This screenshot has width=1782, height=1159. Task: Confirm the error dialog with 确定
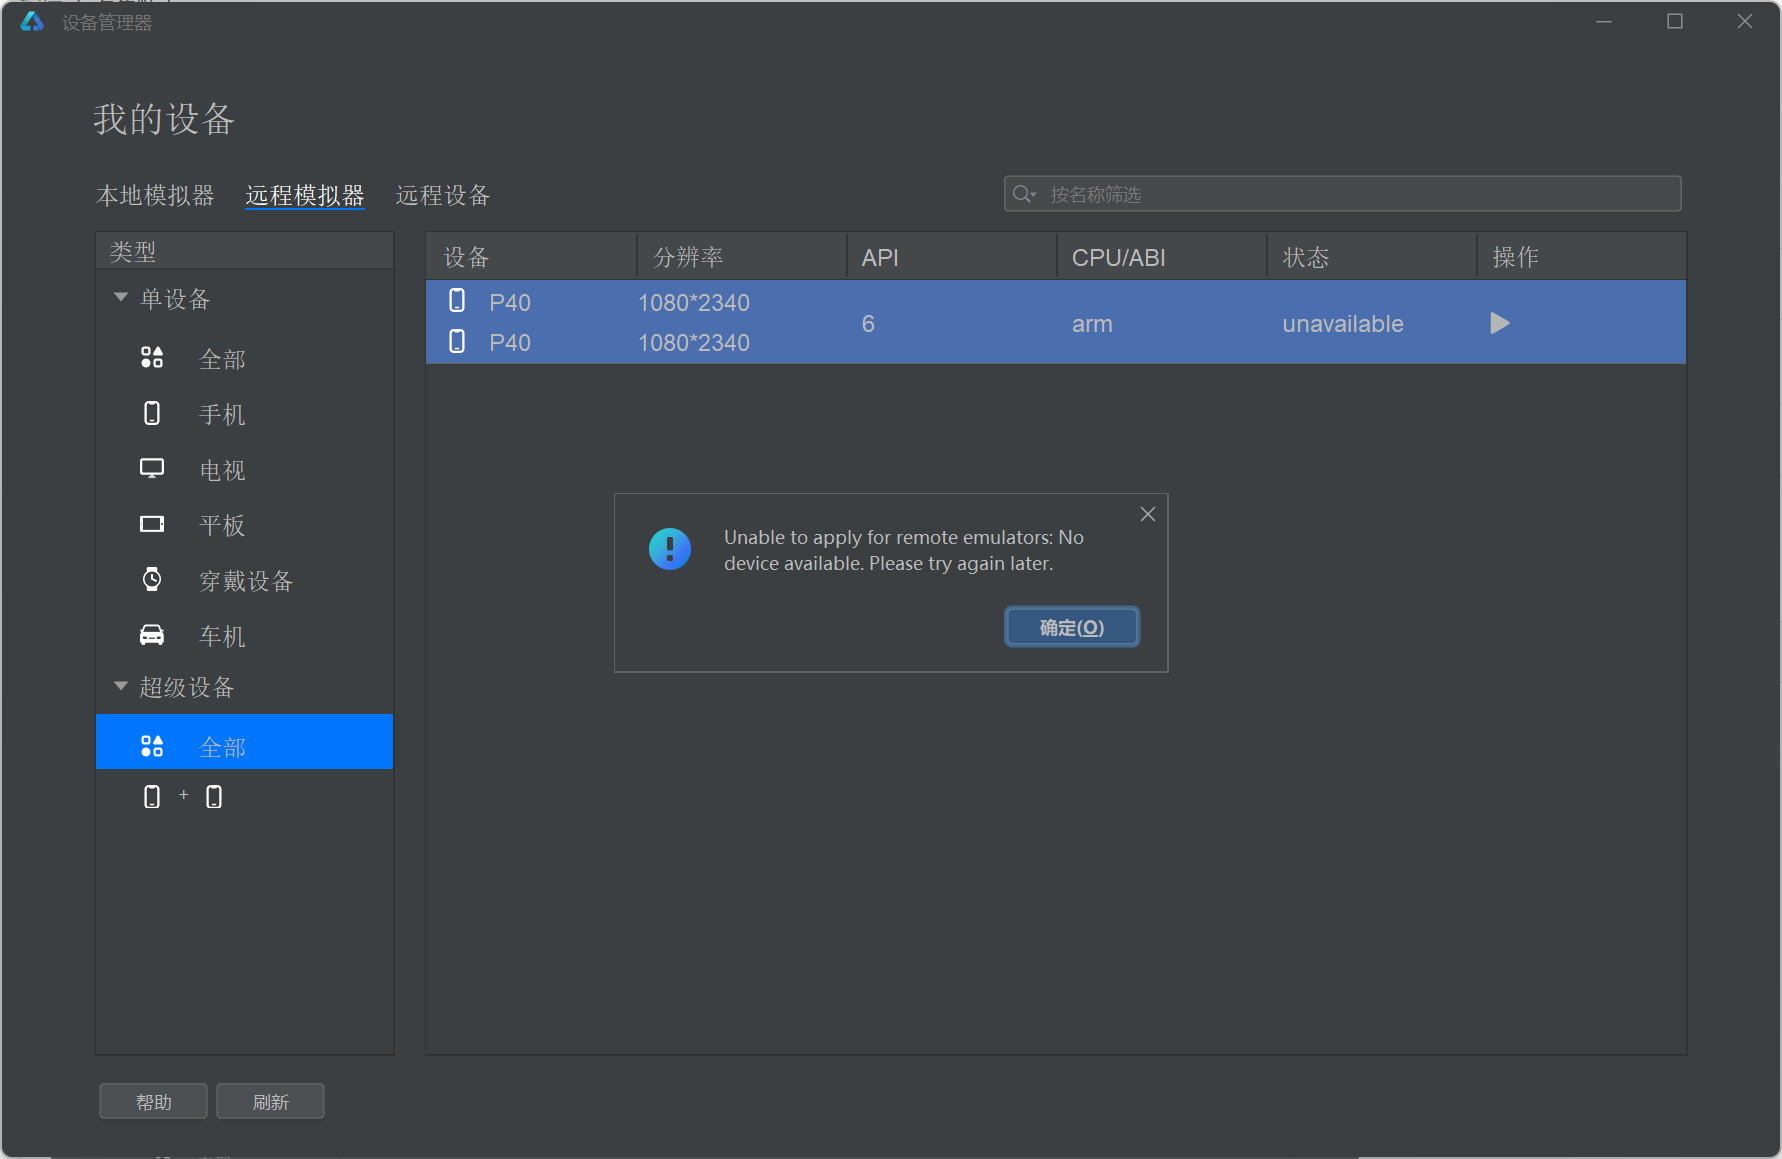(1071, 627)
